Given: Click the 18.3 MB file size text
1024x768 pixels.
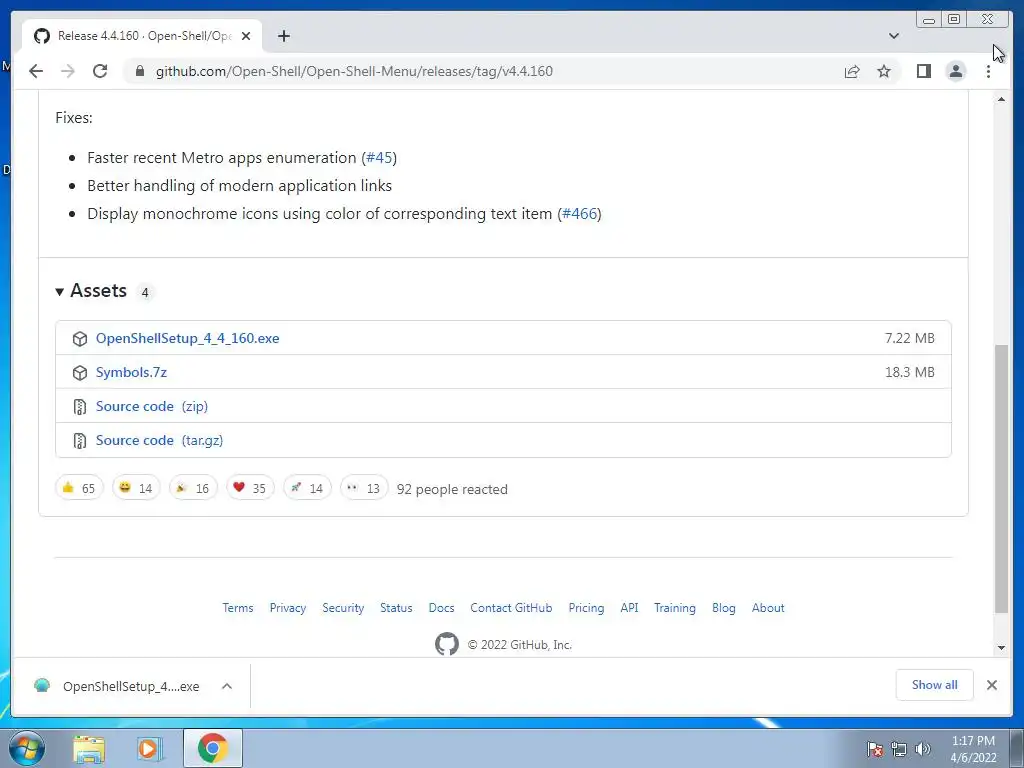Looking at the screenshot, I should click(910, 372).
